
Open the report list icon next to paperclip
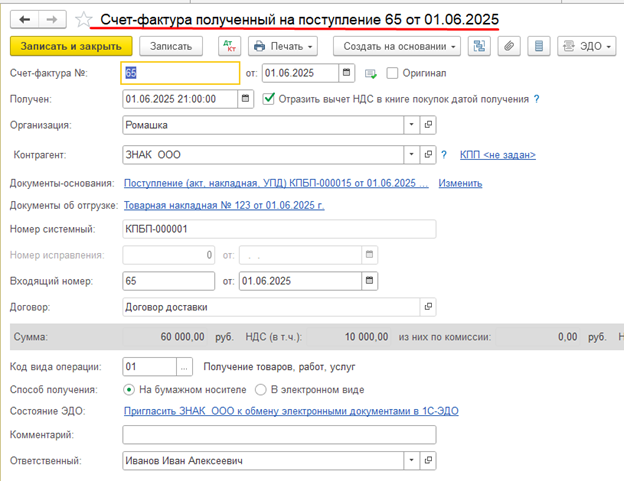539,46
